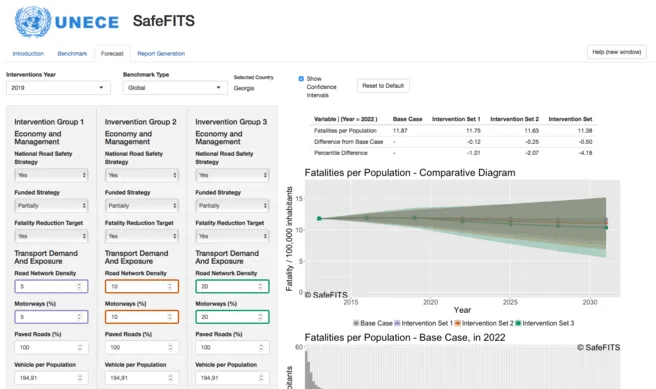
Task: Click Intervention Set 1 legend marker
Action: click(x=397, y=323)
